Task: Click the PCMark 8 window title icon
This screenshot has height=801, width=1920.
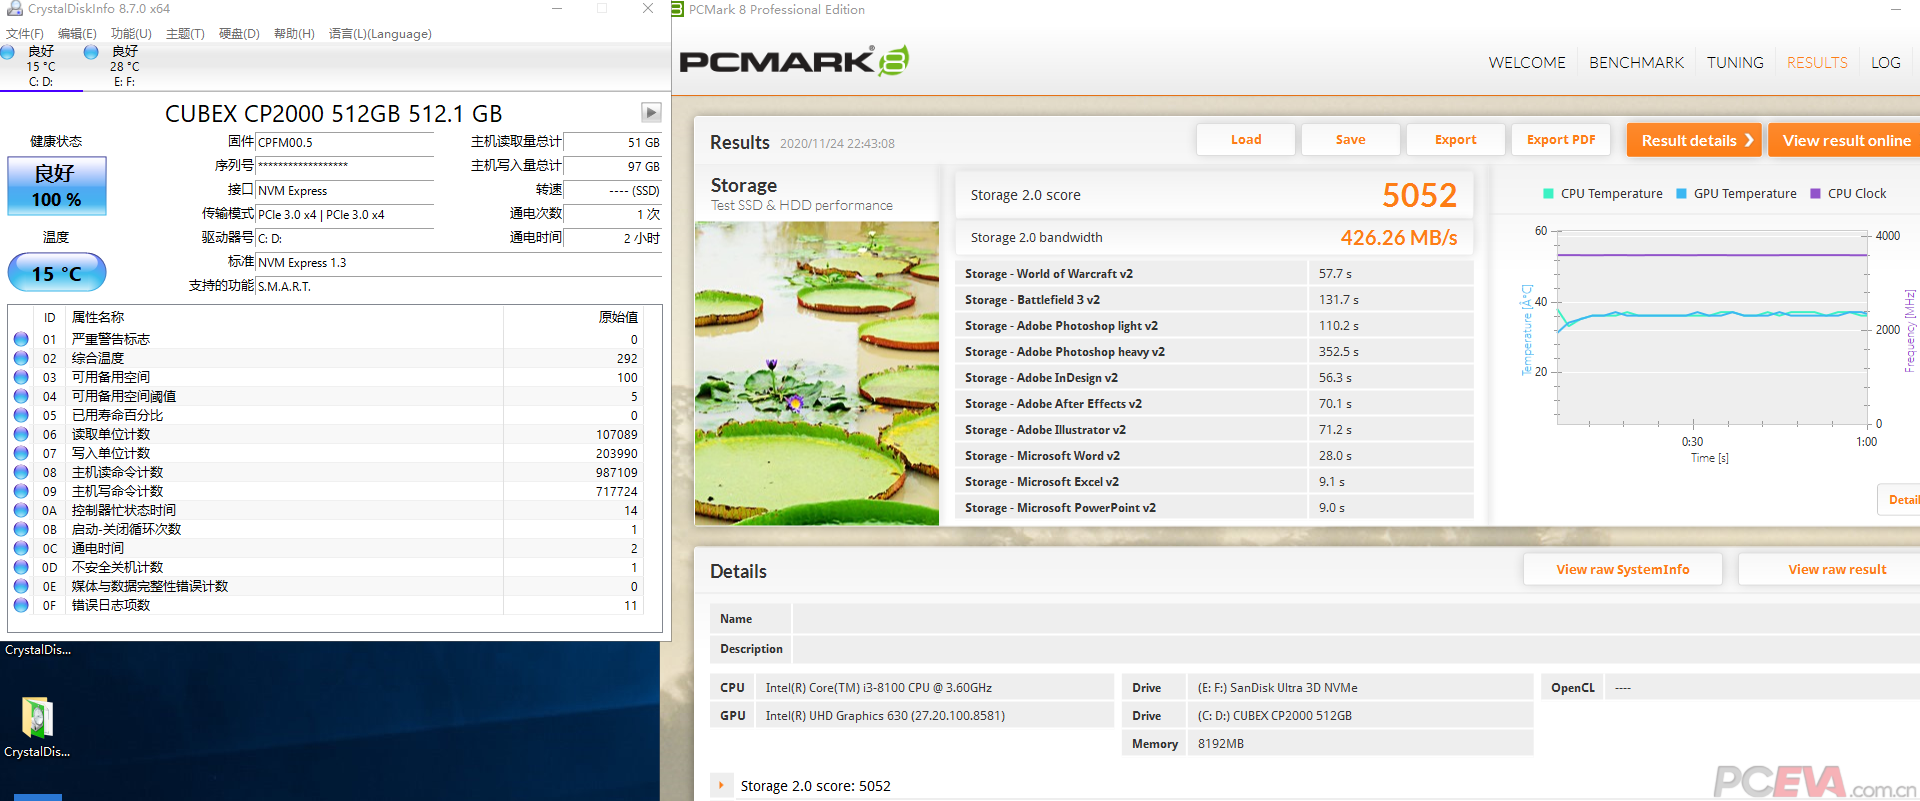Action: [677, 9]
